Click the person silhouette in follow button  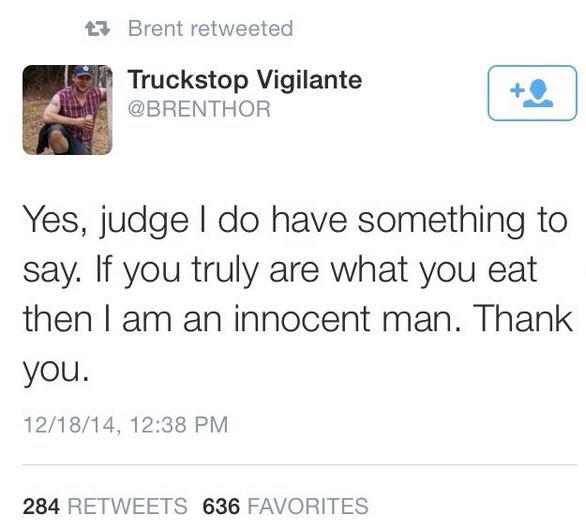[x=538, y=93]
